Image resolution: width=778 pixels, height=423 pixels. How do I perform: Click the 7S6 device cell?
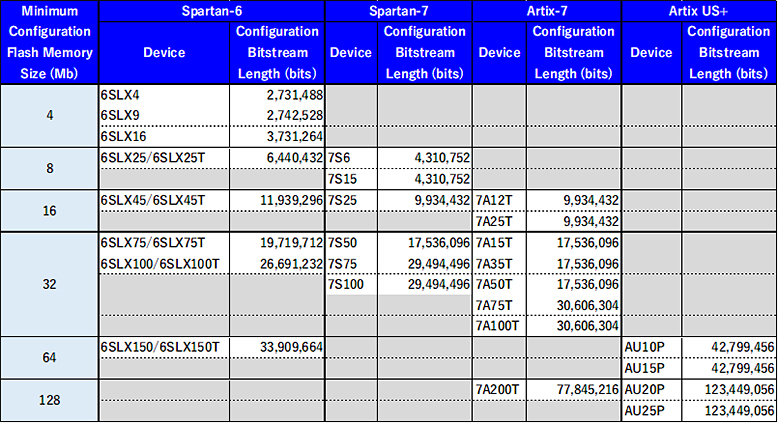click(351, 158)
